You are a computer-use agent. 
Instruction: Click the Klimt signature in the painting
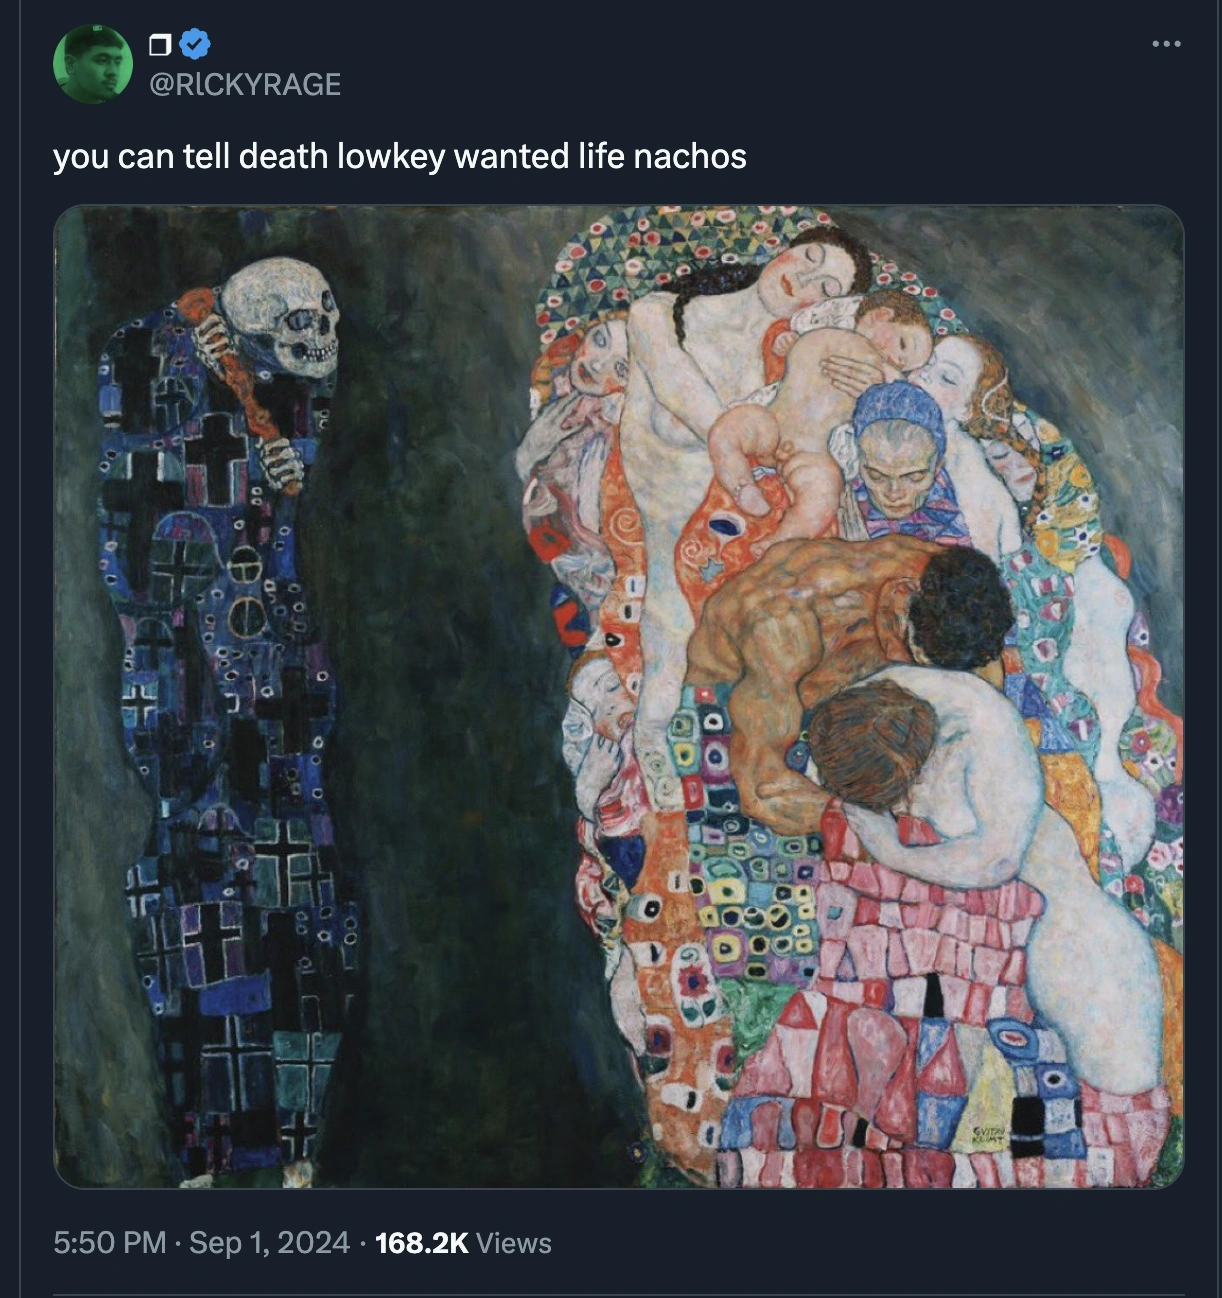(x=986, y=1134)
